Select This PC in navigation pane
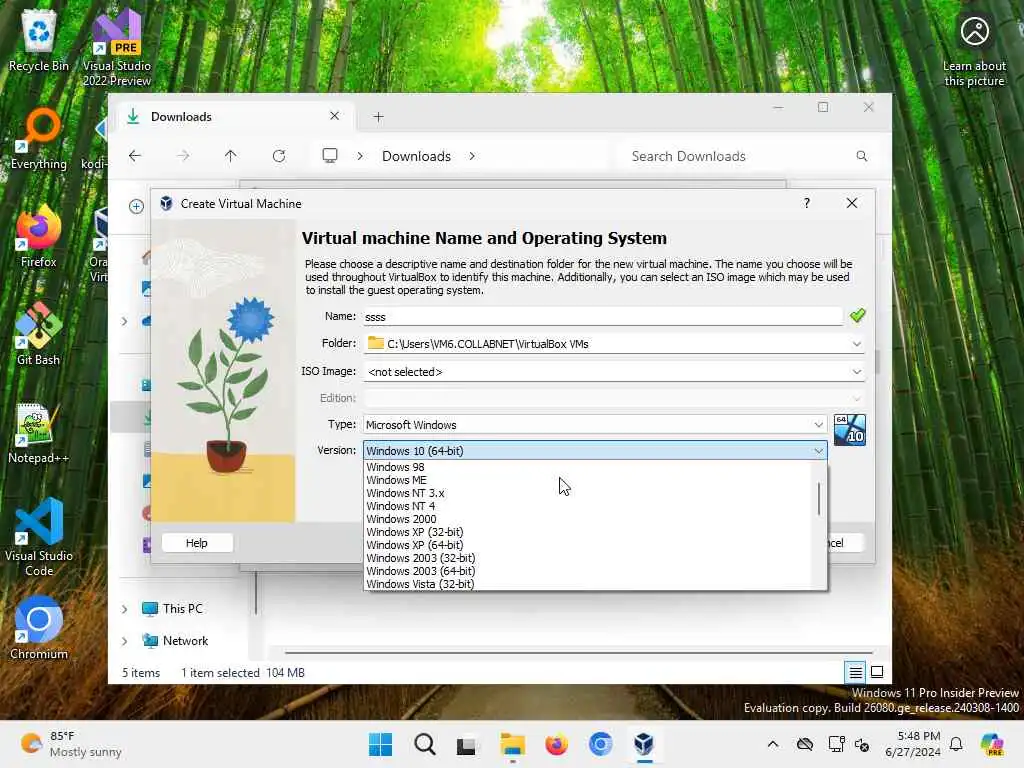Image resolution: width=1024 pixels, height=768 pixels. (172, 609)
